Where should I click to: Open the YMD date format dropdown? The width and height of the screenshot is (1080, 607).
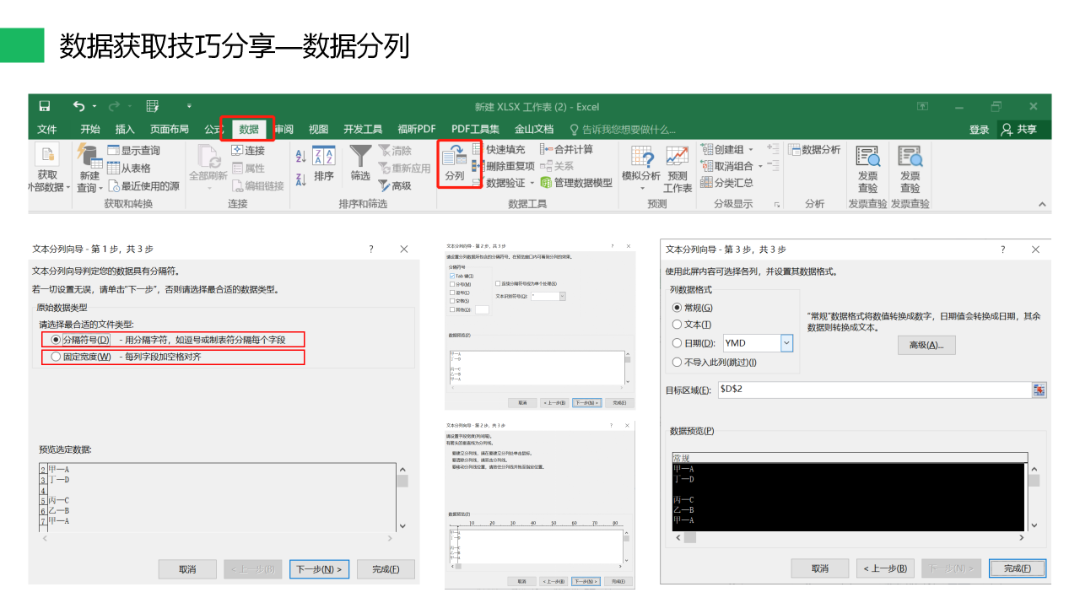tap(786, 343)
